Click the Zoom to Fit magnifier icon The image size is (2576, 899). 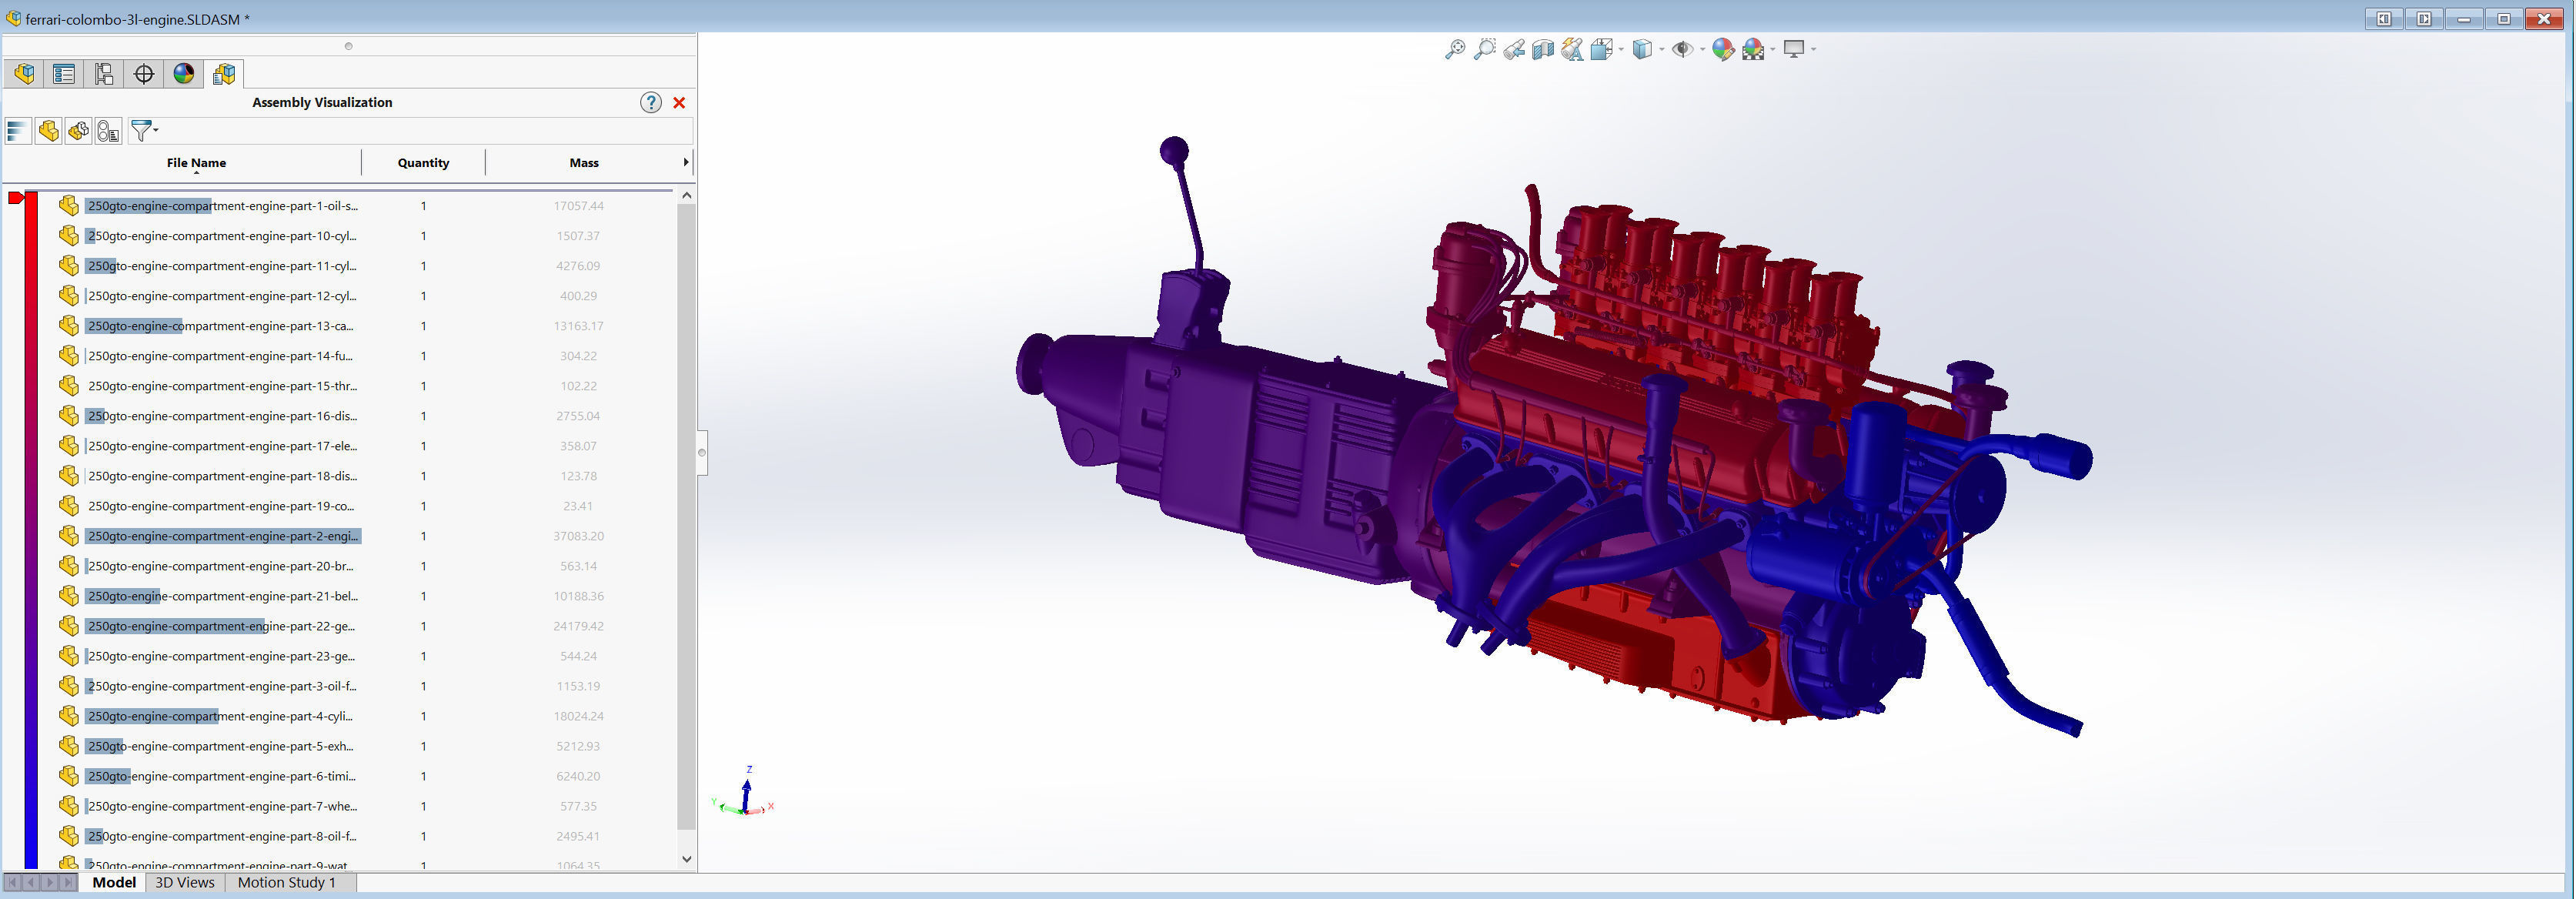point(1455,49)
